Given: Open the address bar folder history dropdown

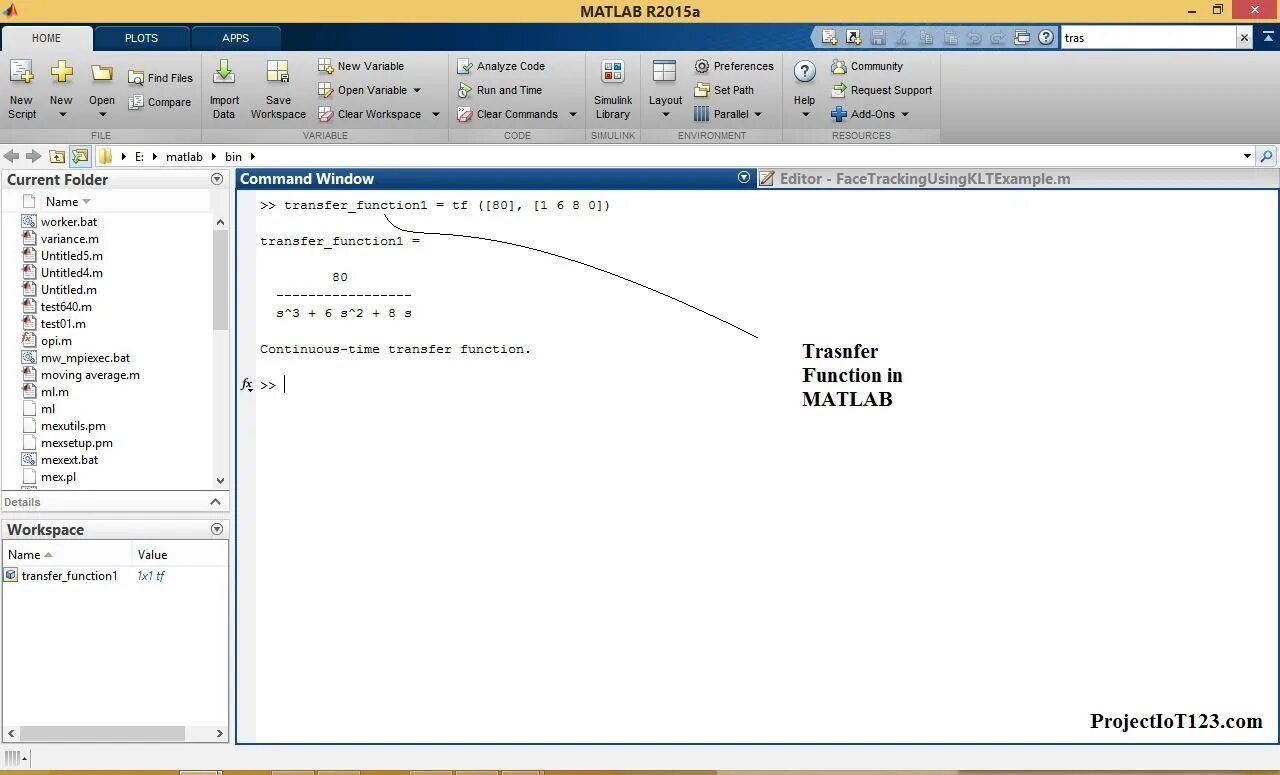Looking at the screenshot, I should 1247,156.
